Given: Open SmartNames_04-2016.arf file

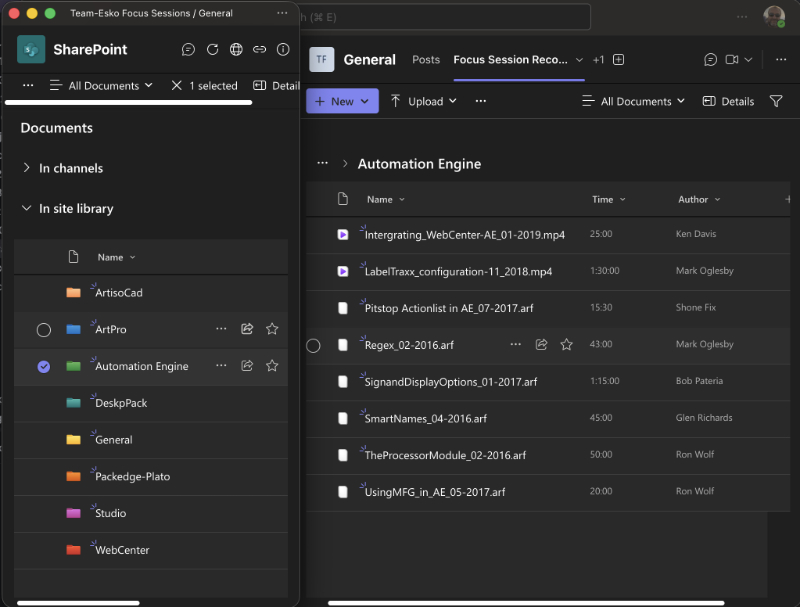Looking at the screenshot, I should coord(426,419).
